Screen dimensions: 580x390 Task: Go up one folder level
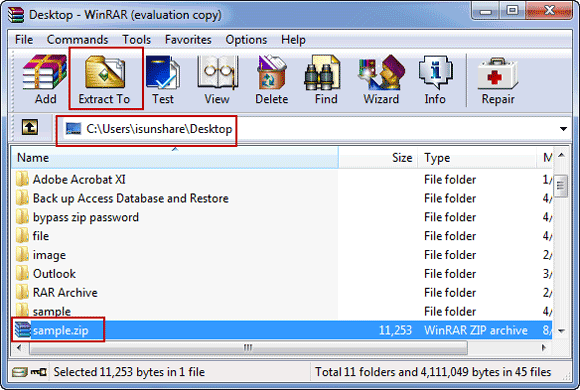pyautogui.click(x=30, y=127)
